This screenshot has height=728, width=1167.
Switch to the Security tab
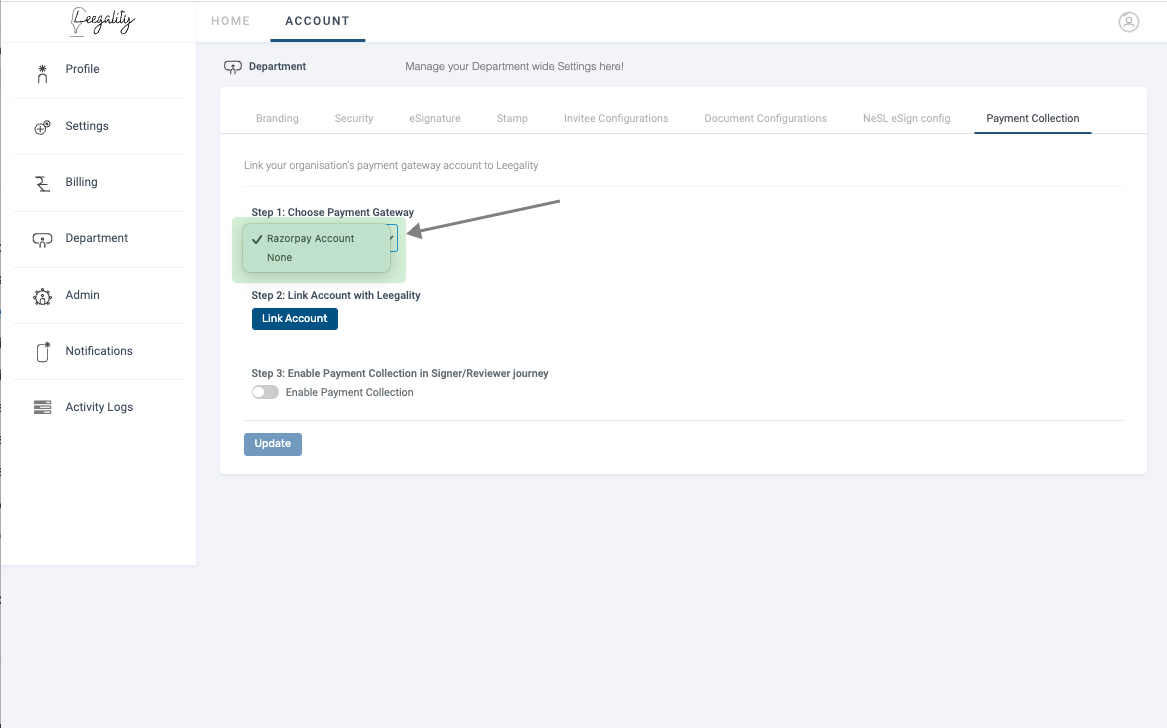[354, 118]
